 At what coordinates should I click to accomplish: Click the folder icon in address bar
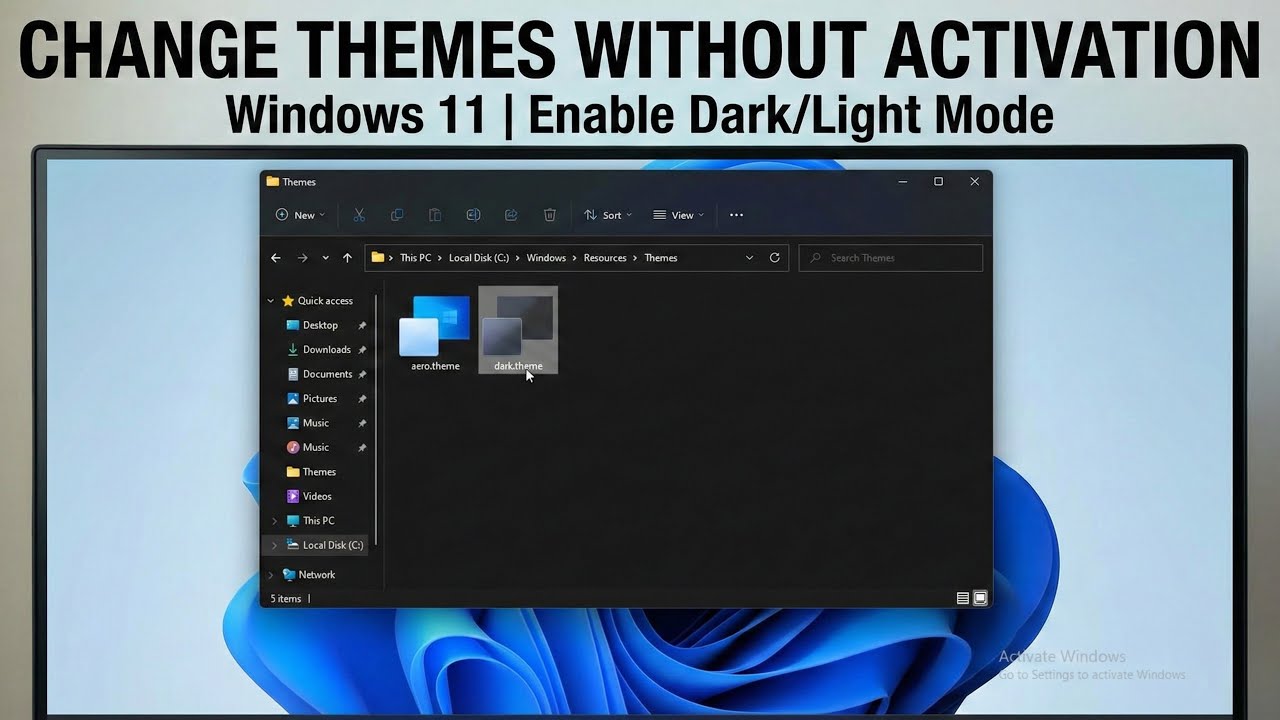(x=378, y=258)
